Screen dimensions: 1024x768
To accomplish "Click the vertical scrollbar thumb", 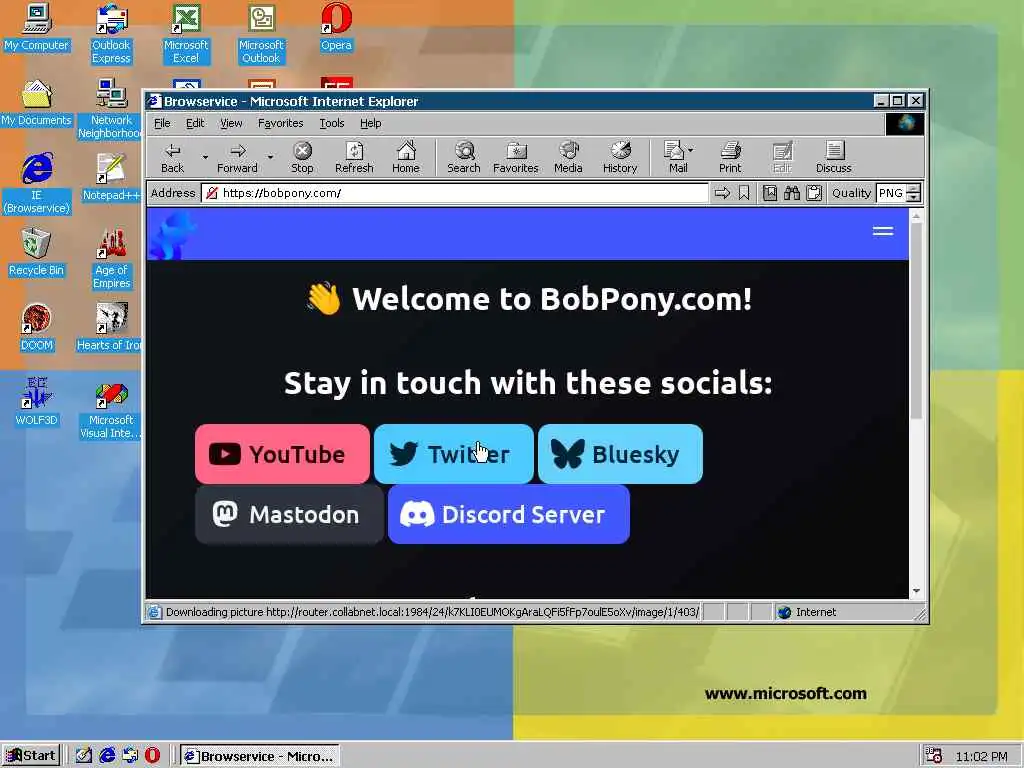I will pos(916,321).
